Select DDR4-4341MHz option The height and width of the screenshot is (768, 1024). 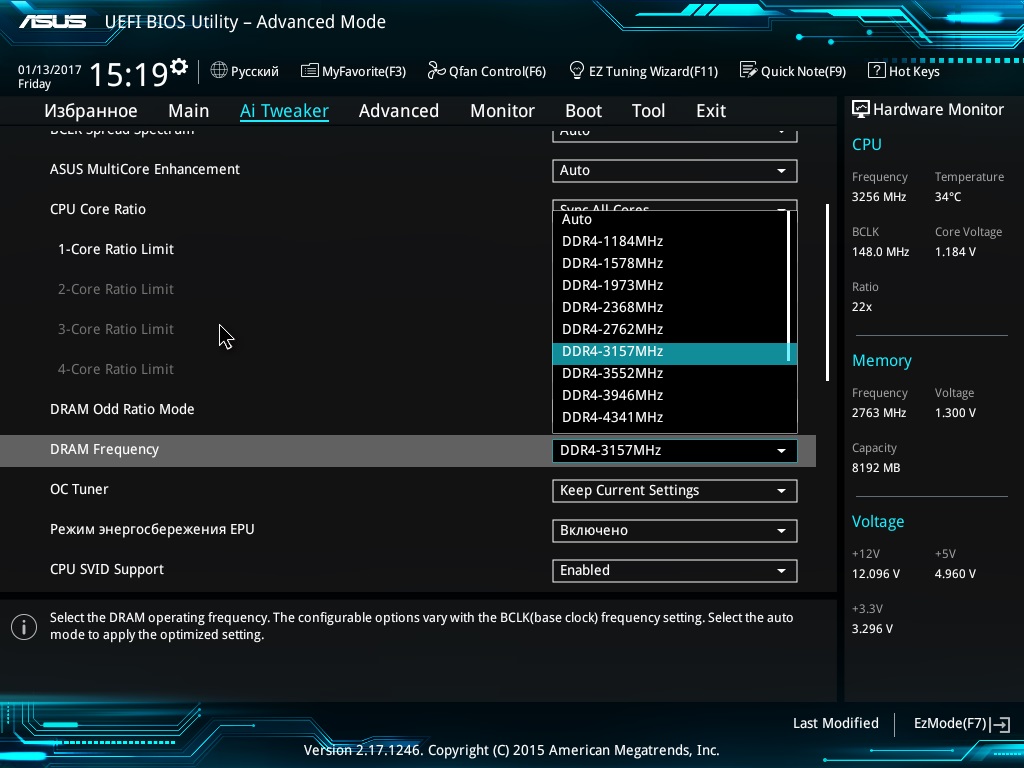[670, 417]
